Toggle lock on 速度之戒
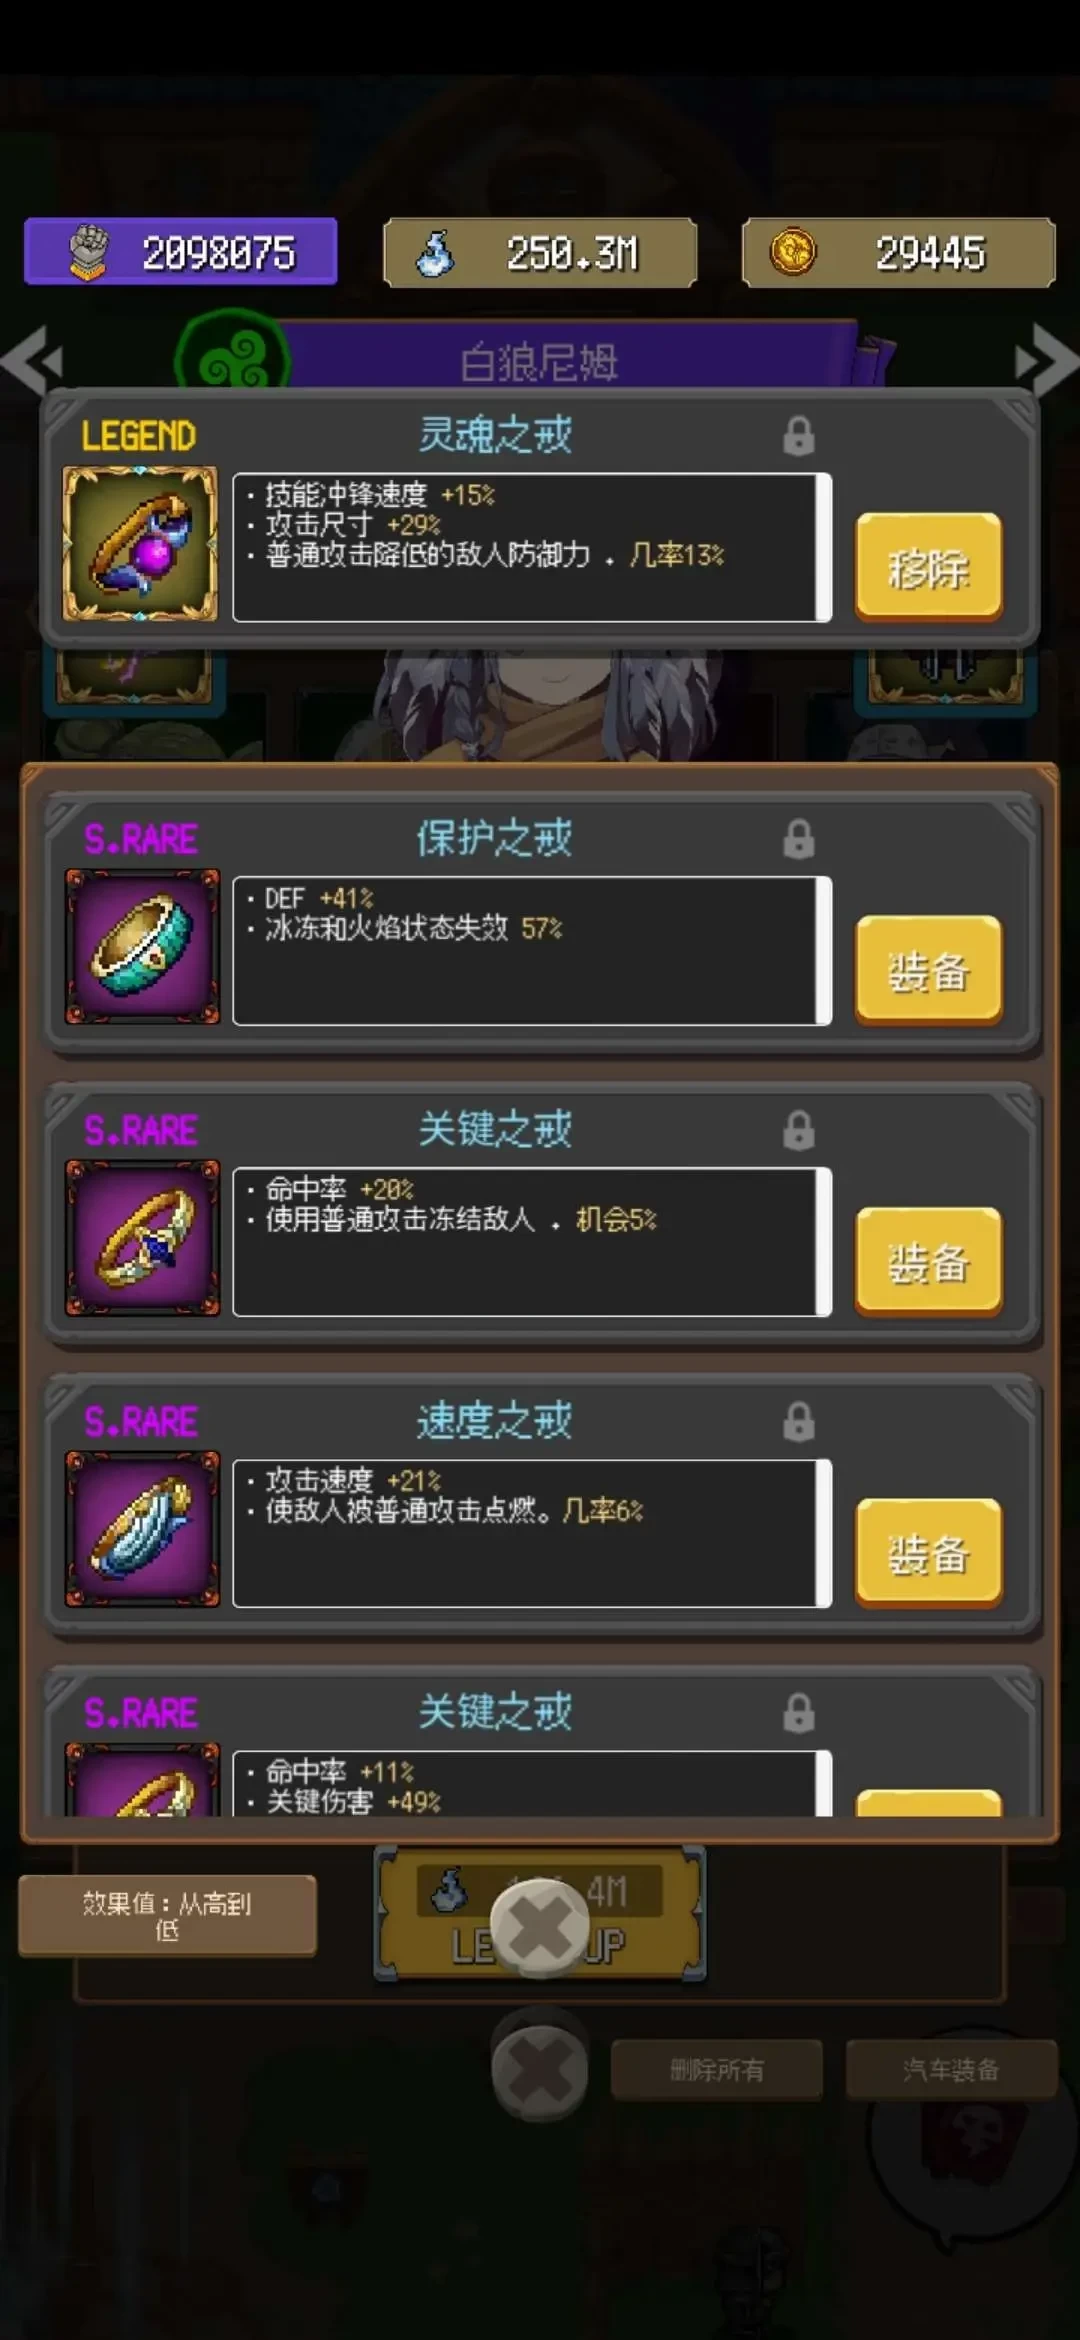Image resolution: width=1080 pixels, height=2340 pixels. (798, 1421)
